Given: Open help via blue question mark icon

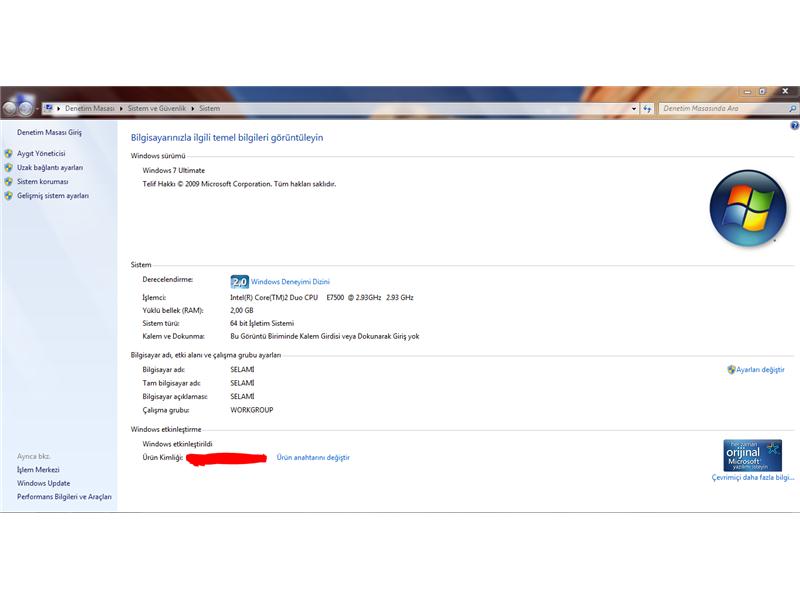Looking at the screenshot, I should tap(794, 126).
